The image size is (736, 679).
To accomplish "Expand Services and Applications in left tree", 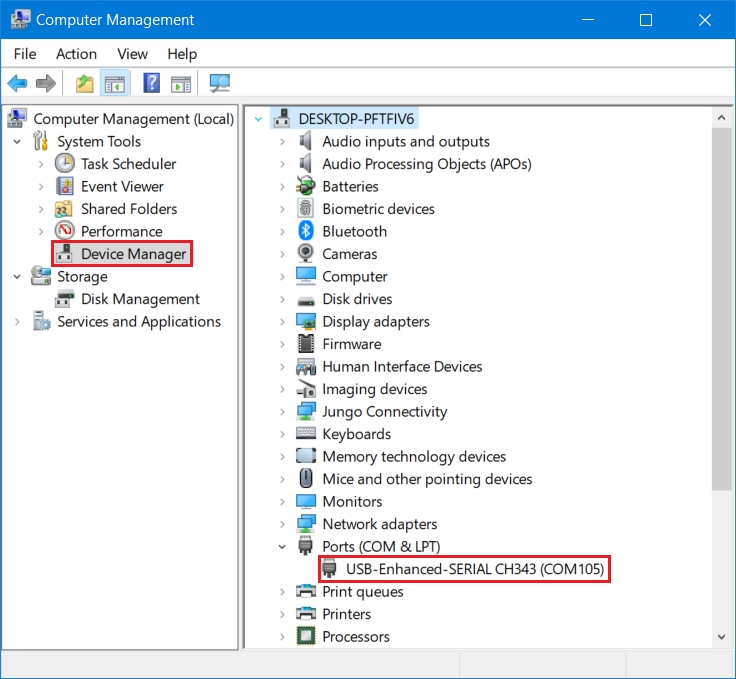I will point(17,322).
